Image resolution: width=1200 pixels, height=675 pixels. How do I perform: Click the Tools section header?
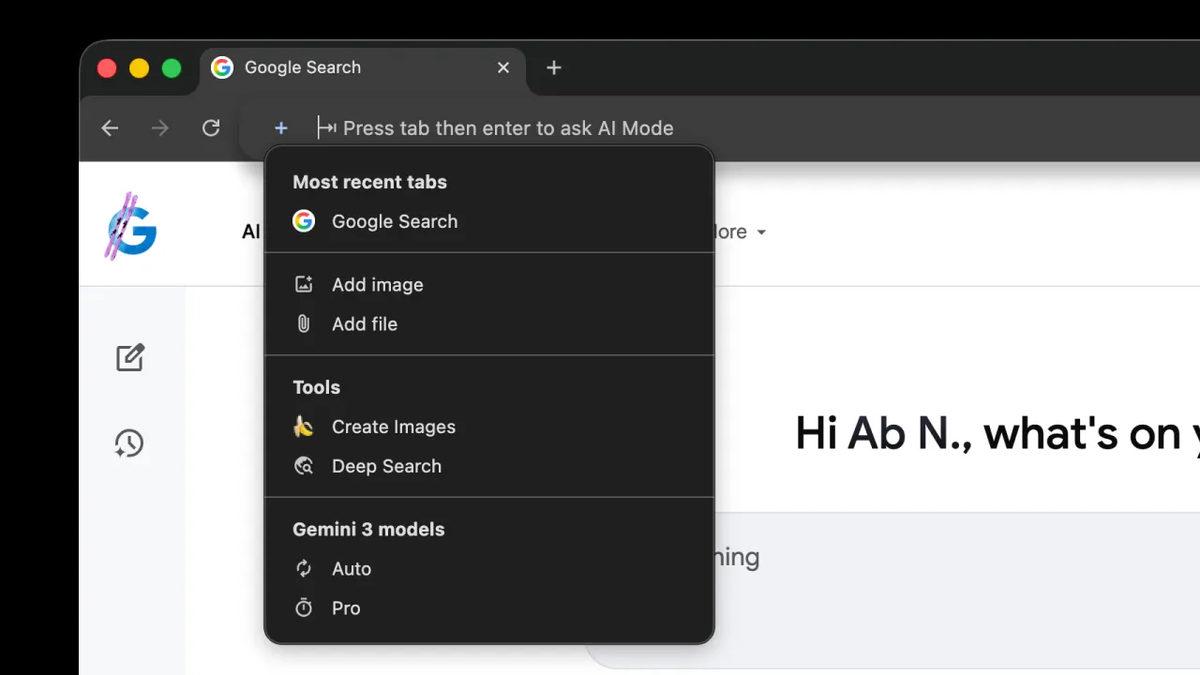[x=315, y=387]
